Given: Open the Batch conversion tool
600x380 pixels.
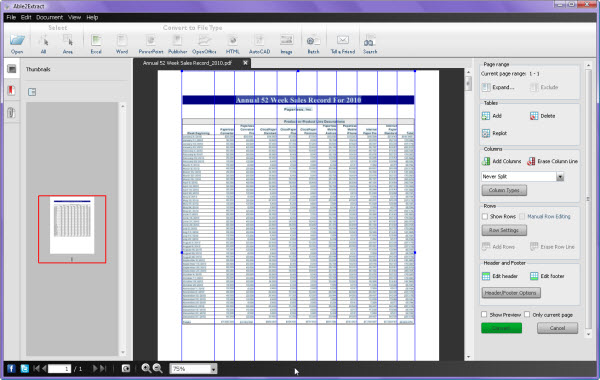Looking at the screenshot, I should (x=313, y=40).
